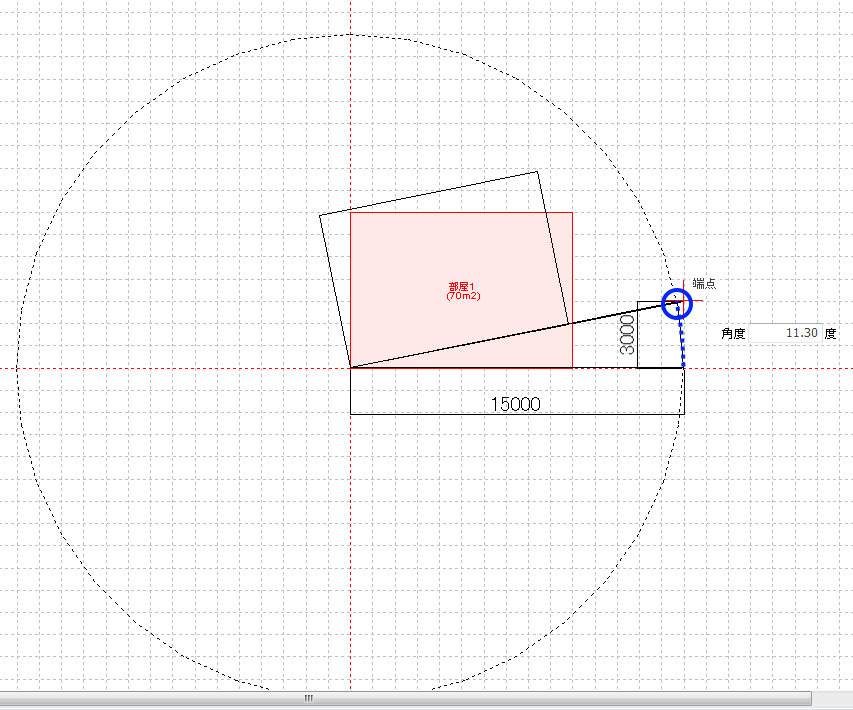Click the bottom-right corner of red room
The height and width of the screenshot is (710, 853).
572,368
